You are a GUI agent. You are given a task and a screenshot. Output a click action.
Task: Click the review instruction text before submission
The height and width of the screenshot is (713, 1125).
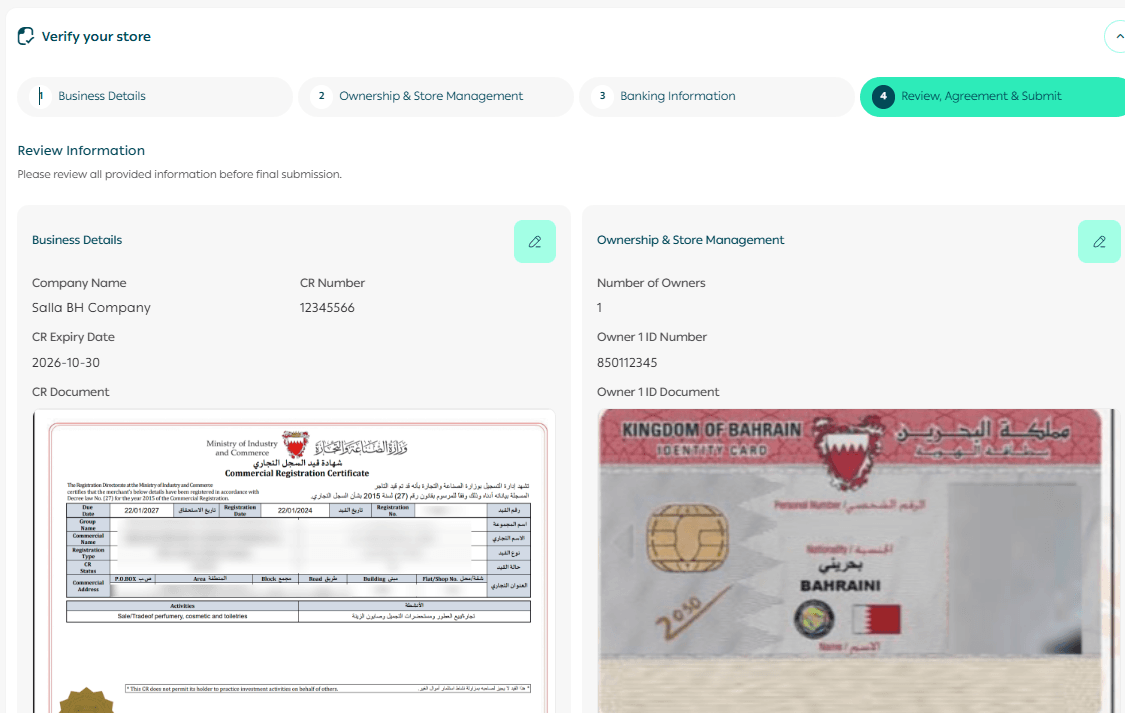click(x=179, y=174)
